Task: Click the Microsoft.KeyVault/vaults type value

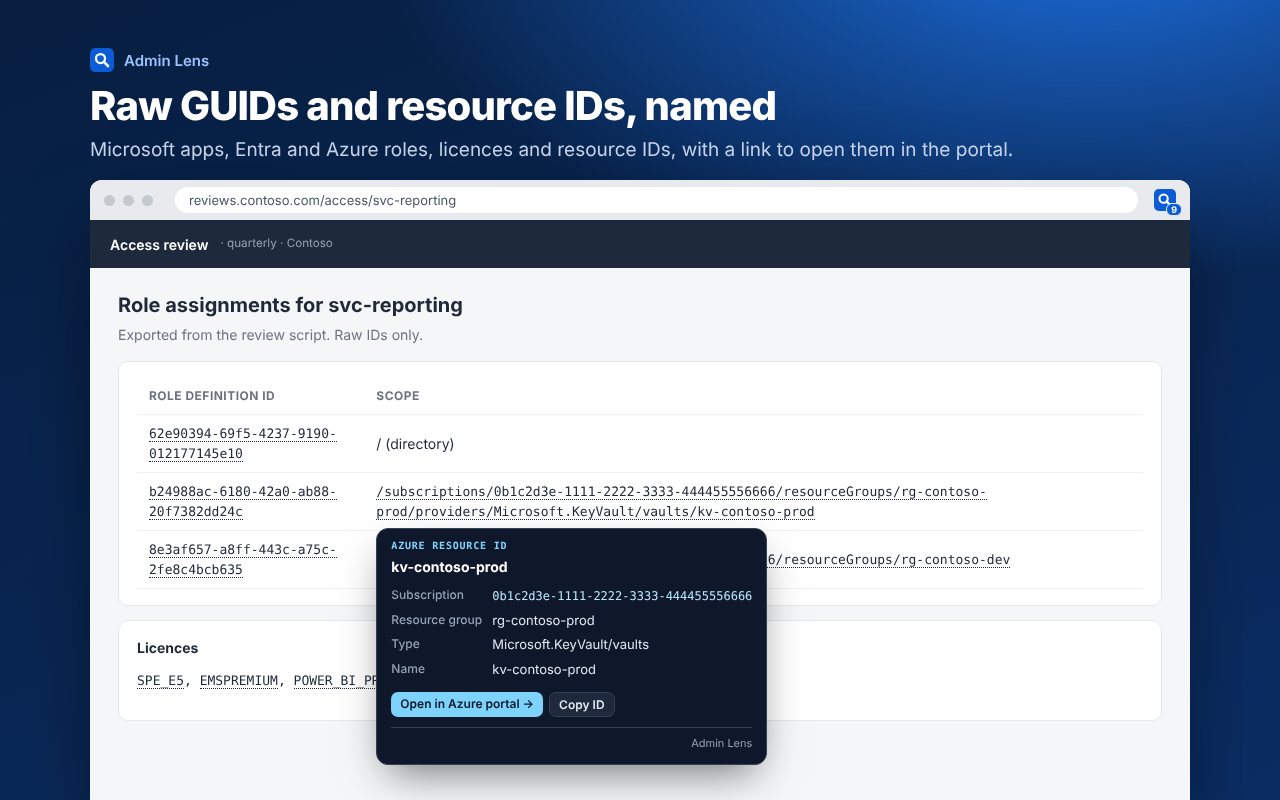Action: pos(570,644)
